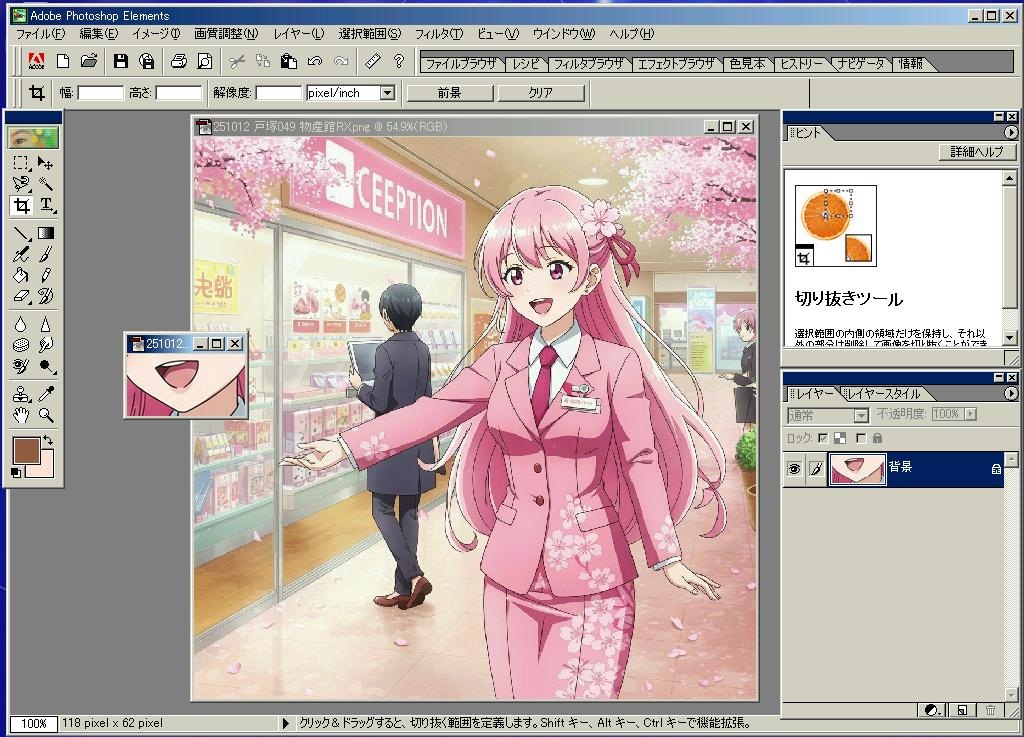Image resolution: width=1024 pixels, height=737 pixels.
Task: Click the Print icon in toolbar
Action: point(178,61)
